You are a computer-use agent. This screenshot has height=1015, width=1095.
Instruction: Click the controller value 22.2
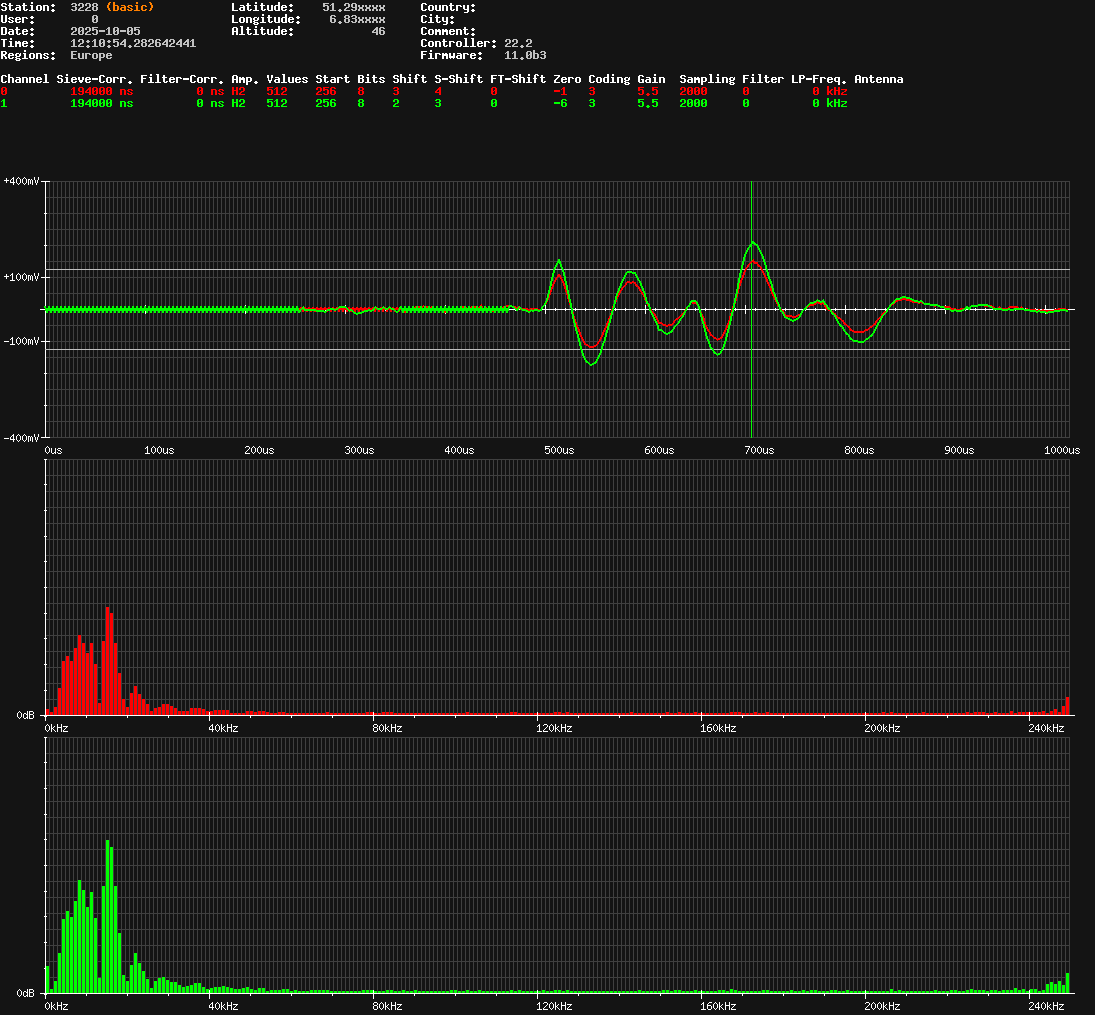pyautogui.click(x=518, y=43)
